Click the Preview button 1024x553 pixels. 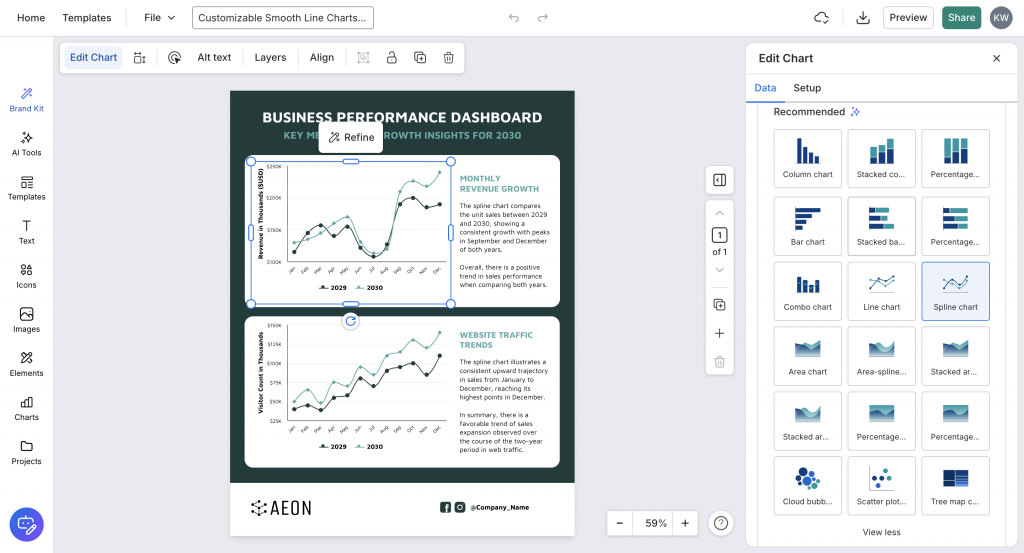point(908,18)
